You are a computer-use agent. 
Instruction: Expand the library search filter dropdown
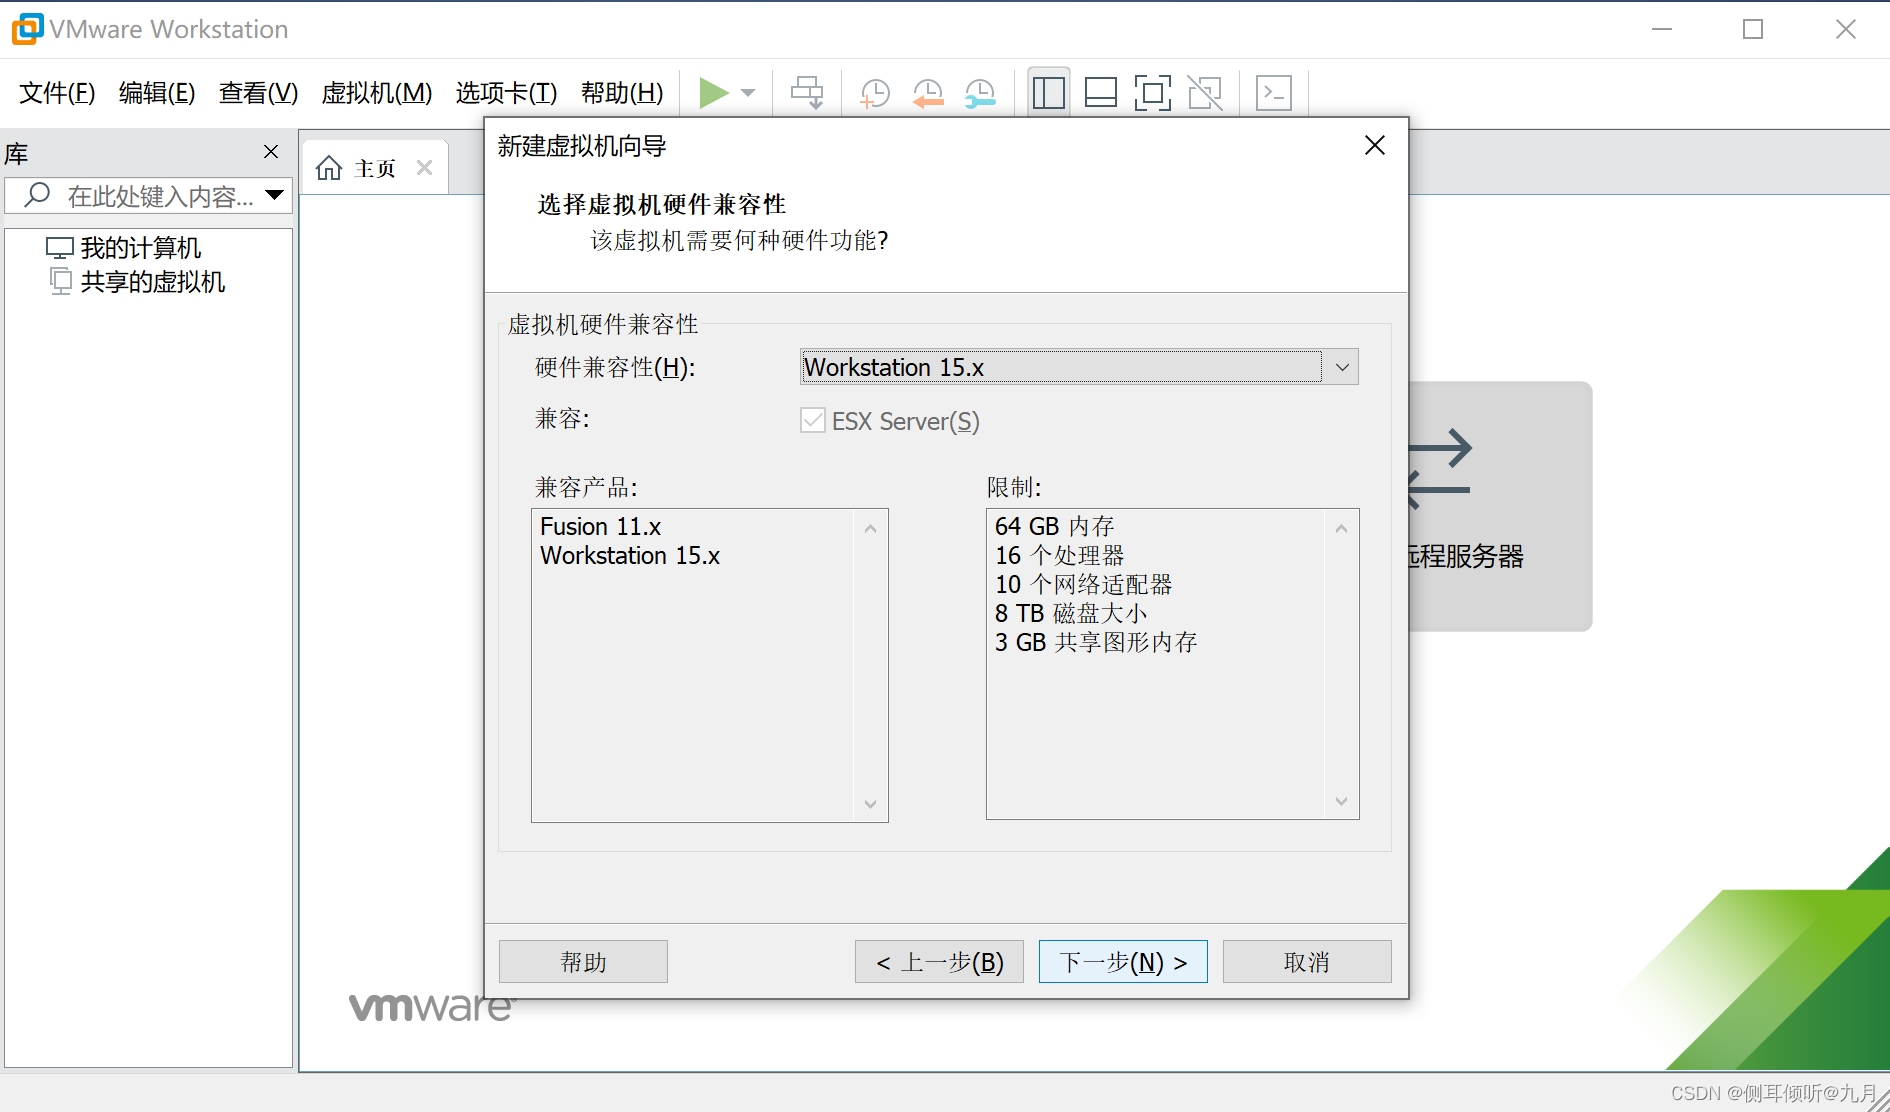tap(275, 195)
